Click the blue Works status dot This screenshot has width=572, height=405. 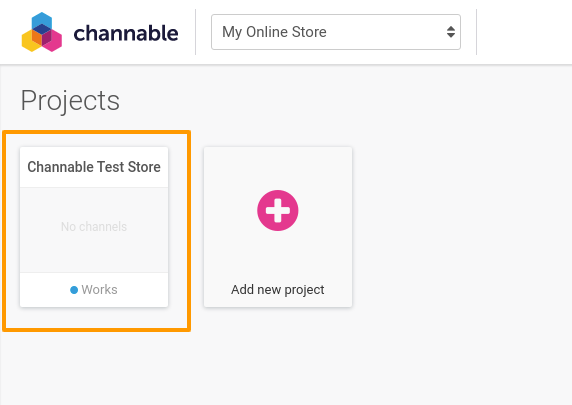[74, 290]
